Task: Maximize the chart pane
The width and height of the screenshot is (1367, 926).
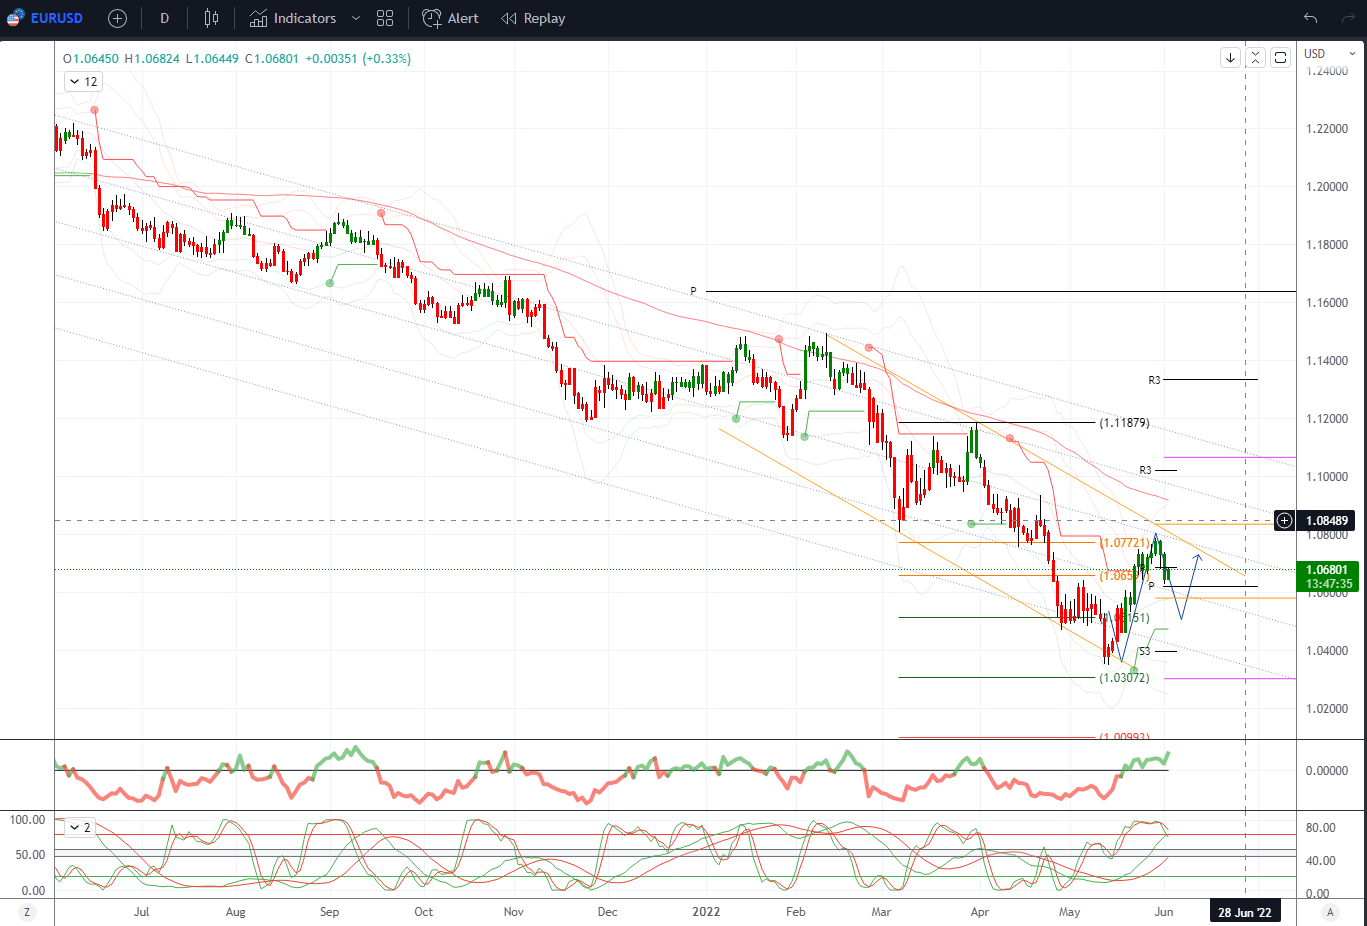Action: [x=1280, y=58]
